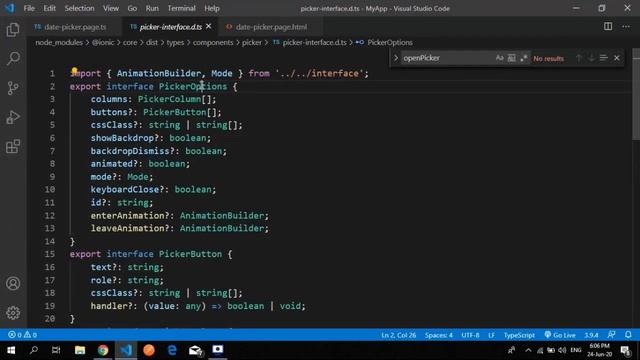Change language mode via TypeScript

tap(519, 335)
